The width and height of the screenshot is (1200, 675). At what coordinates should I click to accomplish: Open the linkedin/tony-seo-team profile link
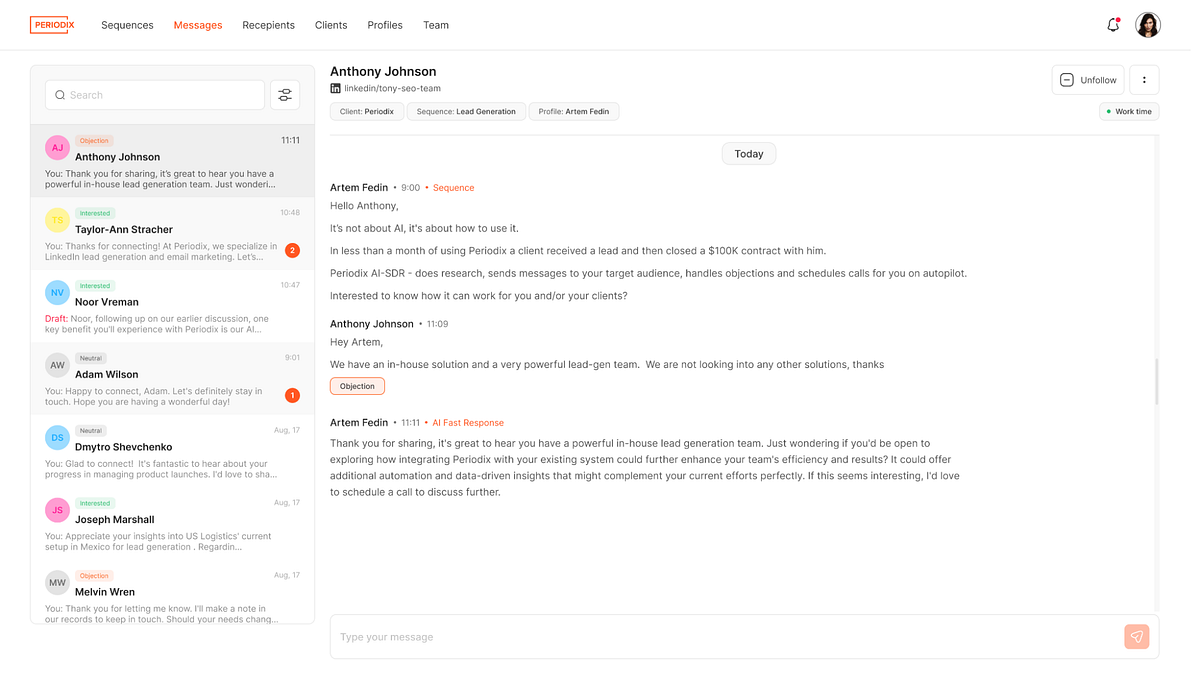coord(394,89)
